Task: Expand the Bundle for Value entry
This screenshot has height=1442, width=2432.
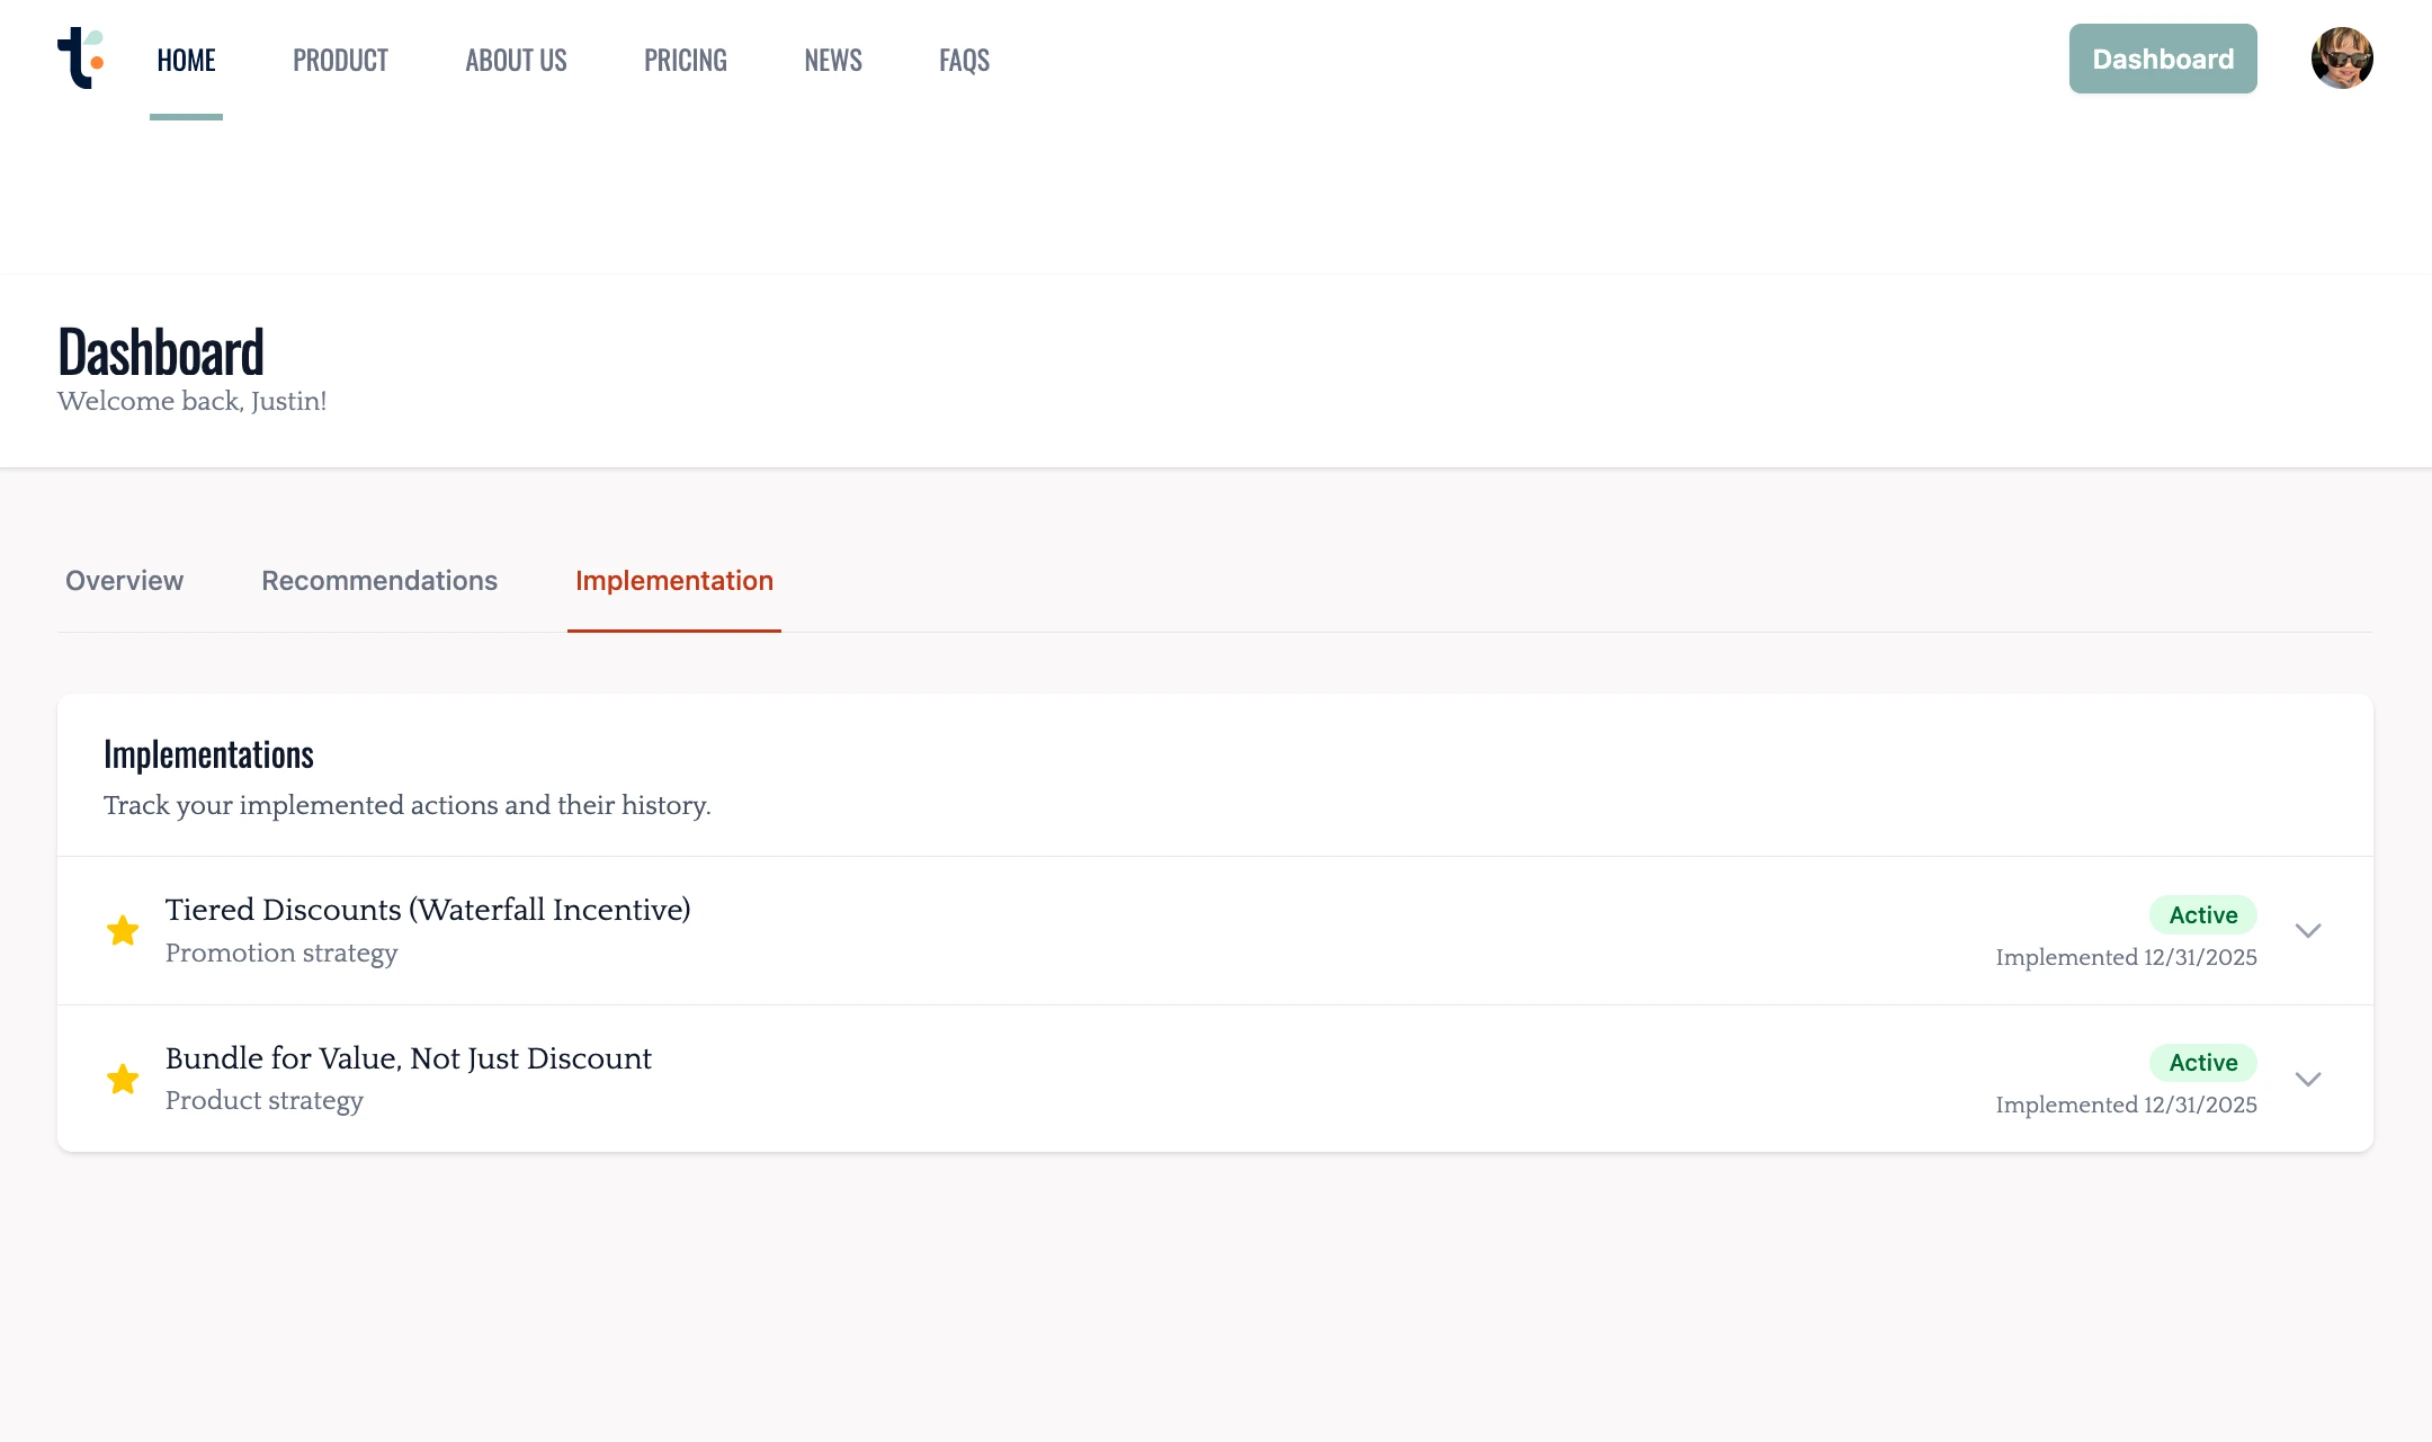Action: point(2309,1078)
